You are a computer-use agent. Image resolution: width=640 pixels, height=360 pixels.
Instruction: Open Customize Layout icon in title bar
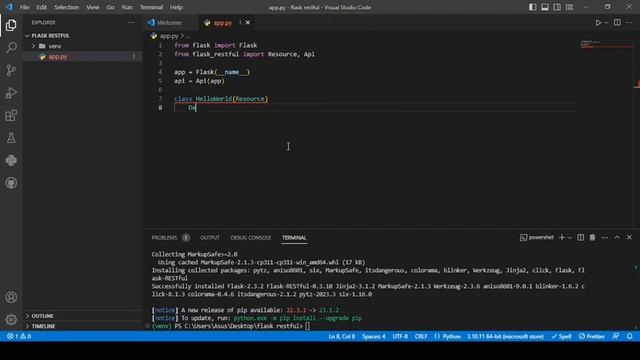pyautogui.click(x=569, y=7)
